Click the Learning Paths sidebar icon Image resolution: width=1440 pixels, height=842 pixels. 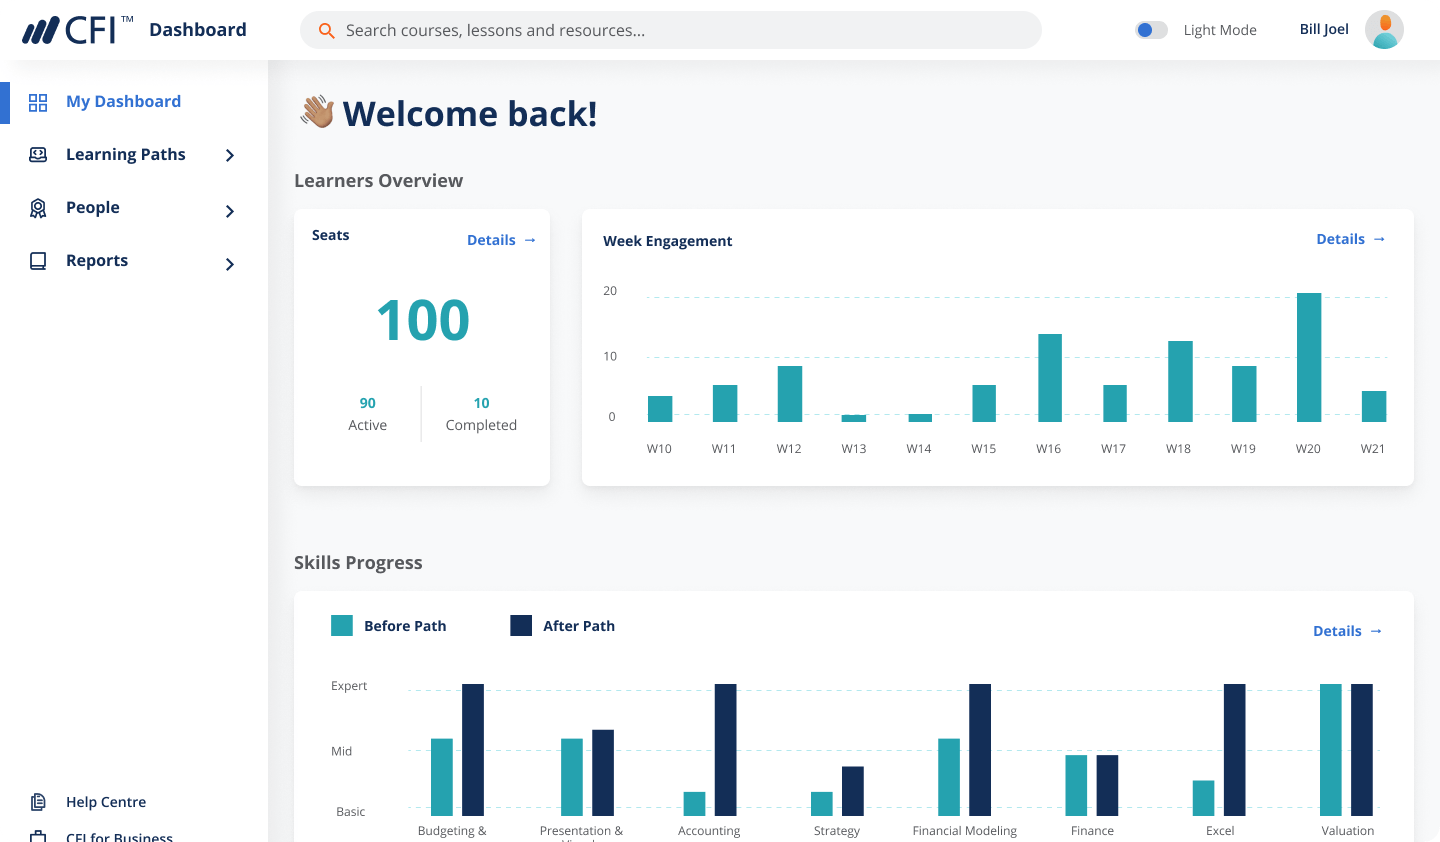[38, 155]
